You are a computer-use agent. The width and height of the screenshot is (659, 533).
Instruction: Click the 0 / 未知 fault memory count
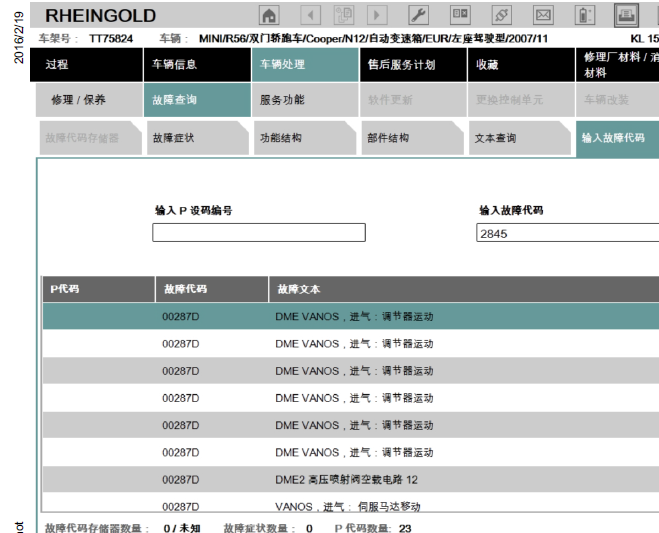click(x=182, y=528)
